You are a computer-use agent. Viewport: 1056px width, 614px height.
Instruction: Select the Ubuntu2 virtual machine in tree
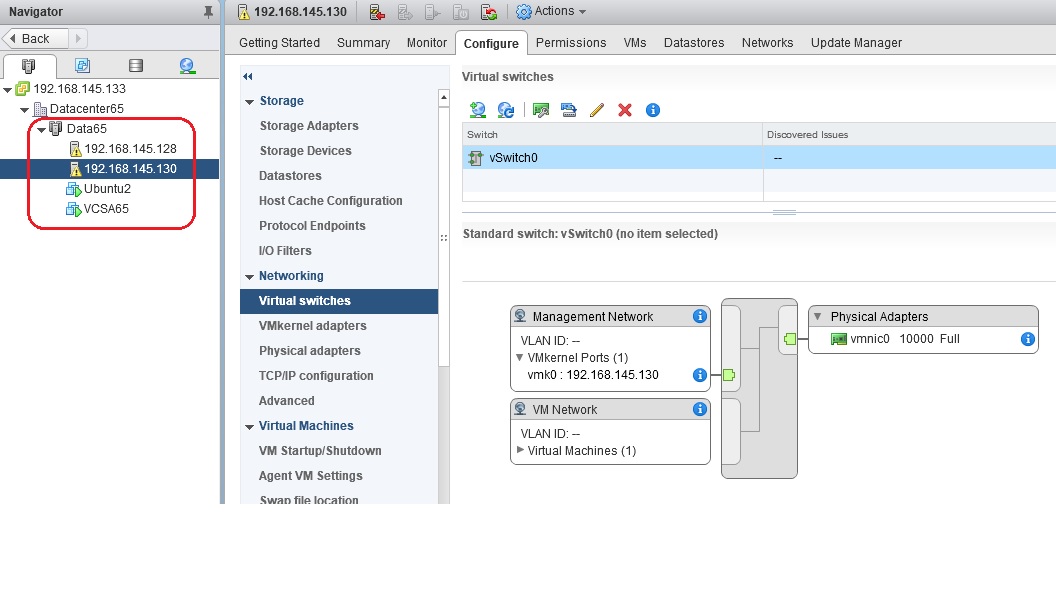(x=107, y=189)
